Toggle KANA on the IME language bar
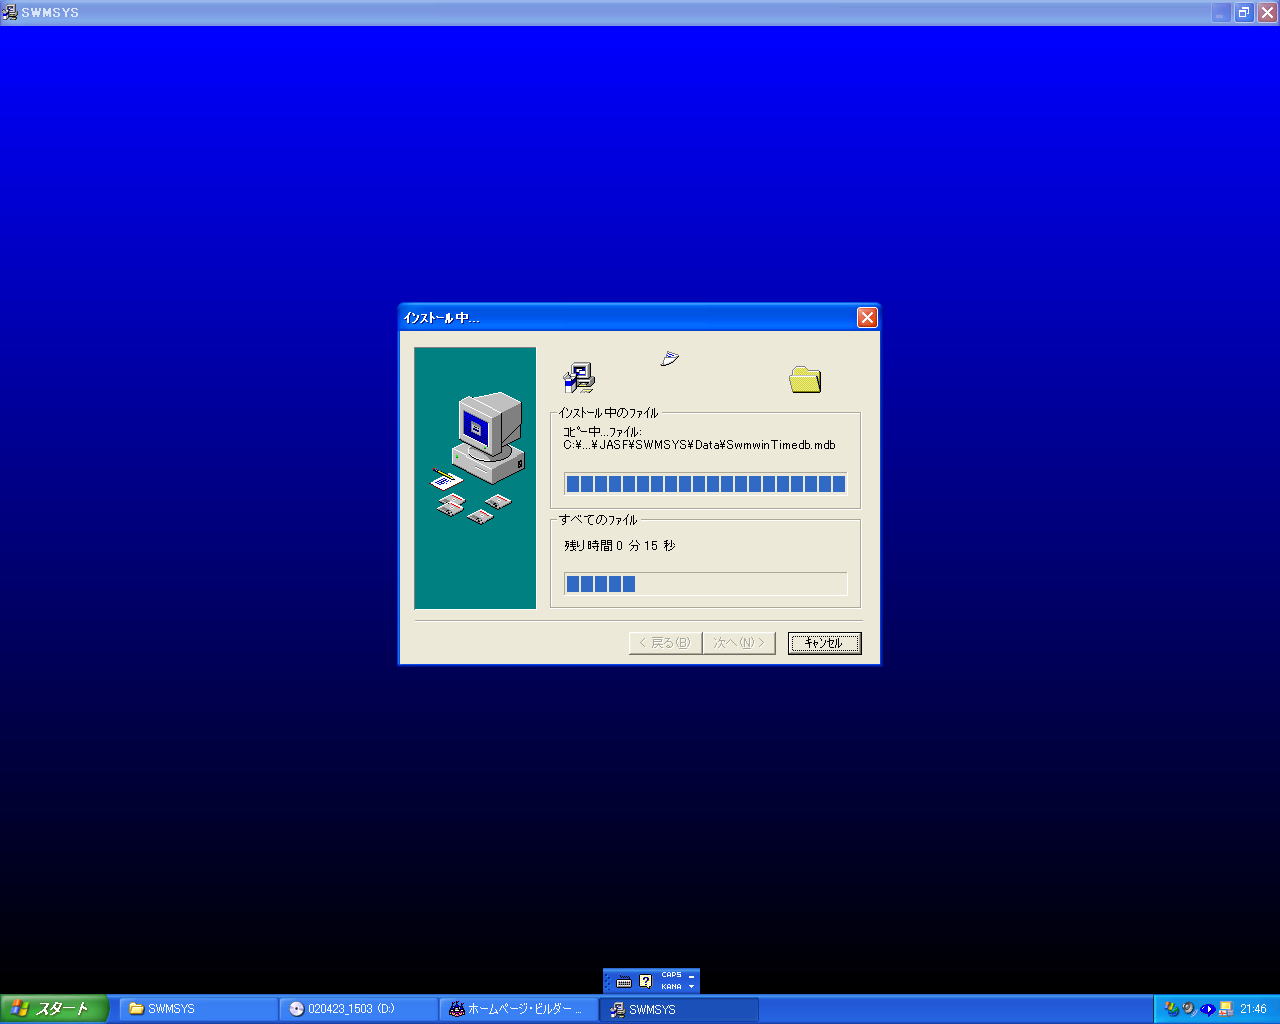 [x=671, y=987]
